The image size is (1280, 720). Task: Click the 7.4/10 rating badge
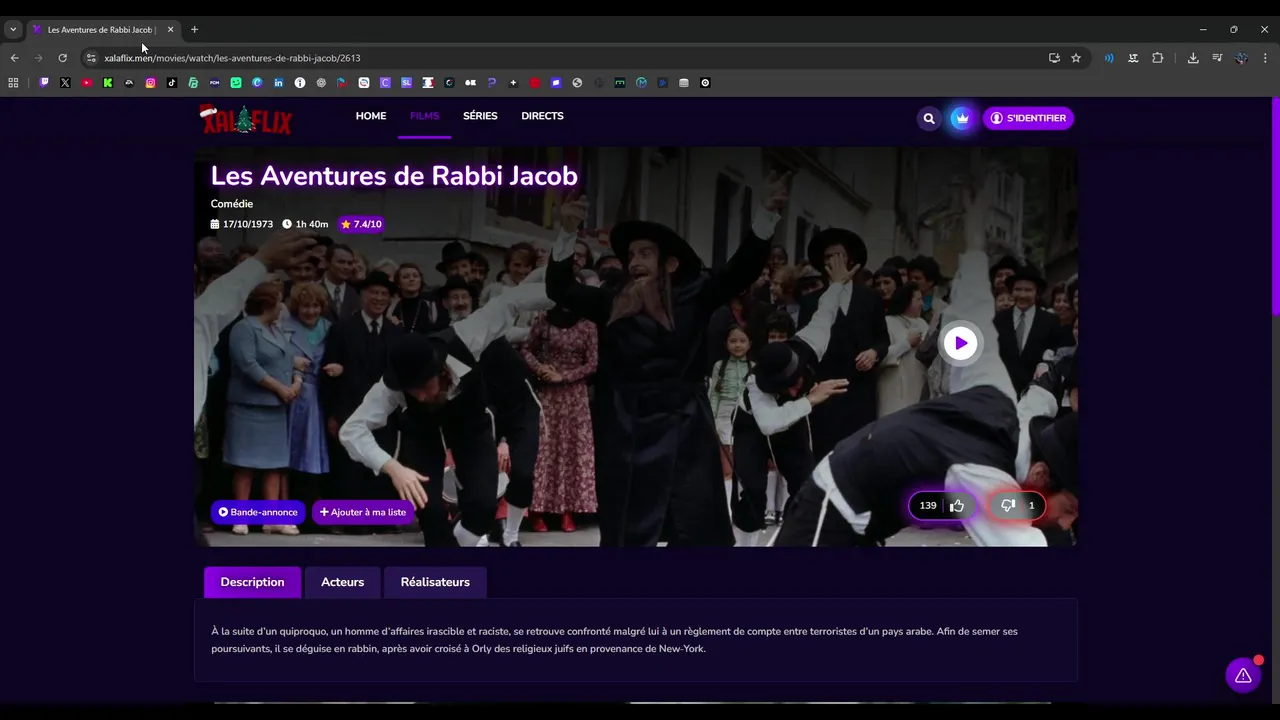(361, 224)
